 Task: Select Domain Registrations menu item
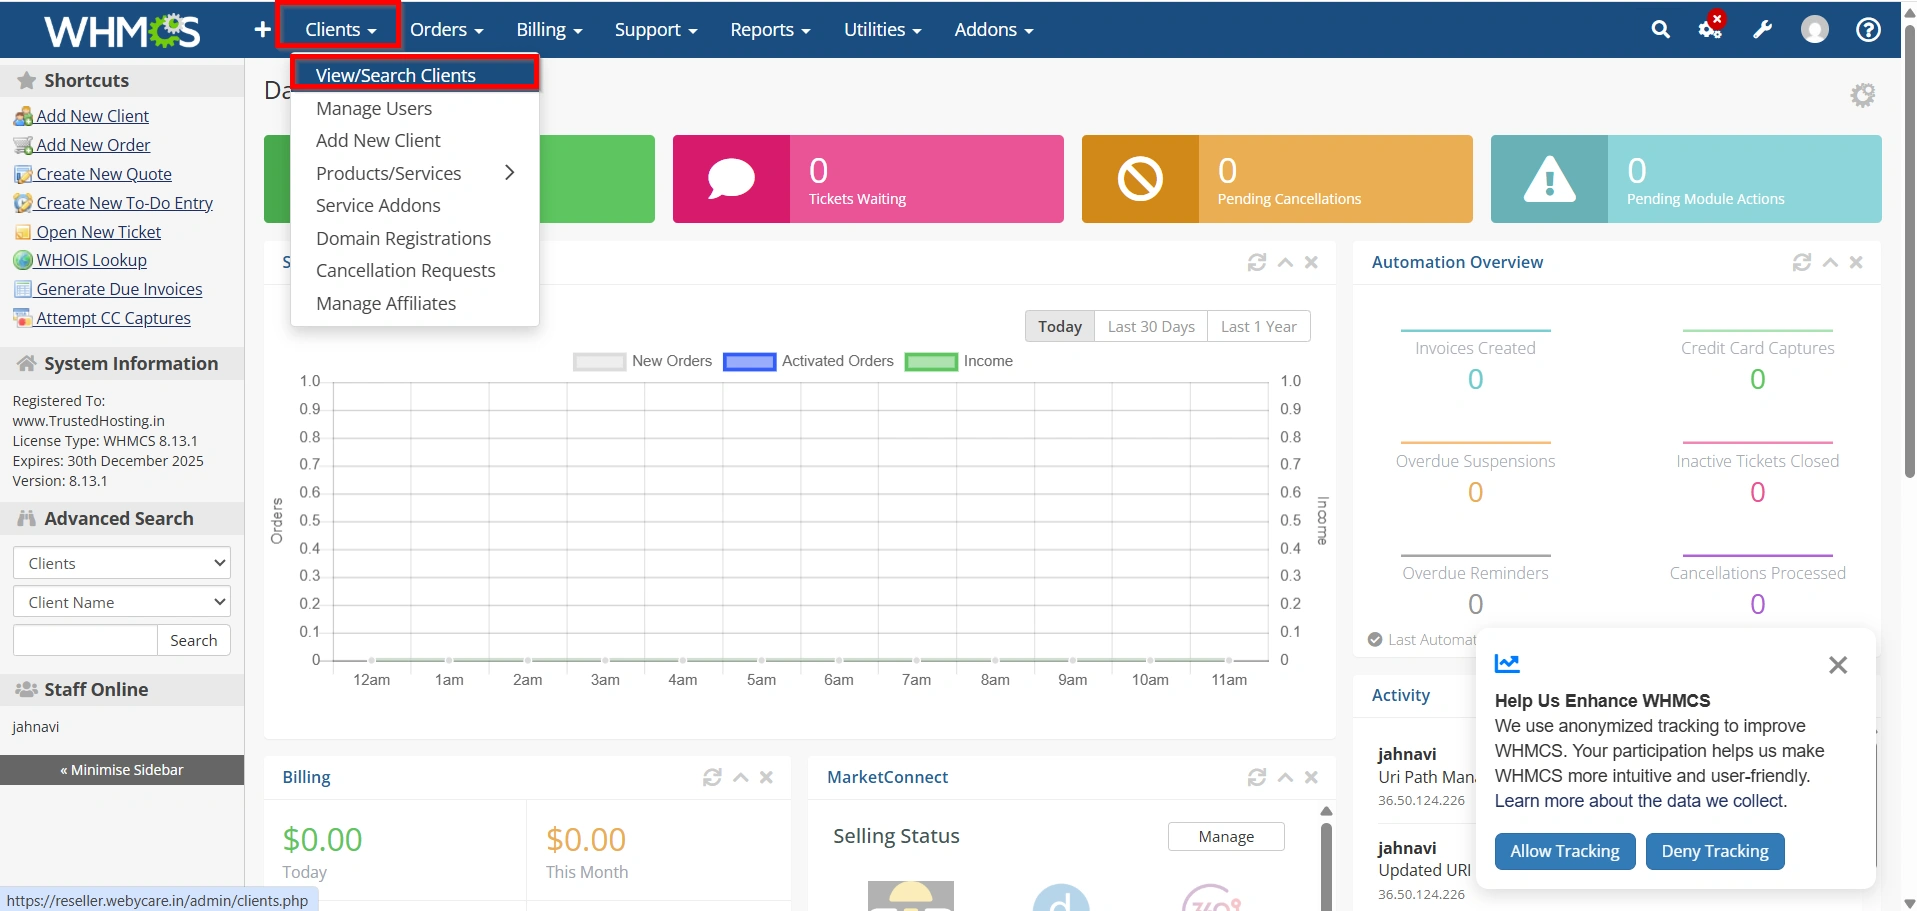click(415, 238)
